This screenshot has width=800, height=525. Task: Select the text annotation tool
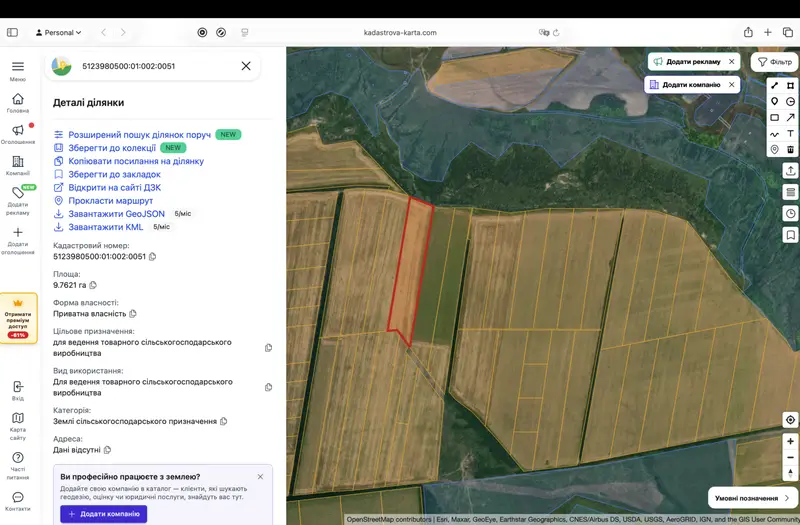[790, 133]
